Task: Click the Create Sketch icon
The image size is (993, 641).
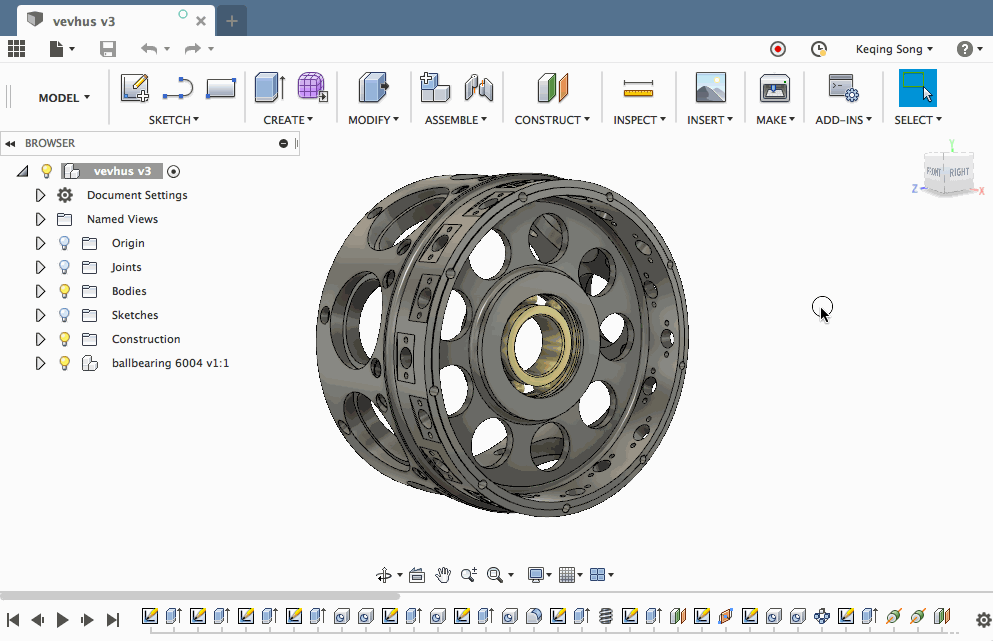Action: 134,88
